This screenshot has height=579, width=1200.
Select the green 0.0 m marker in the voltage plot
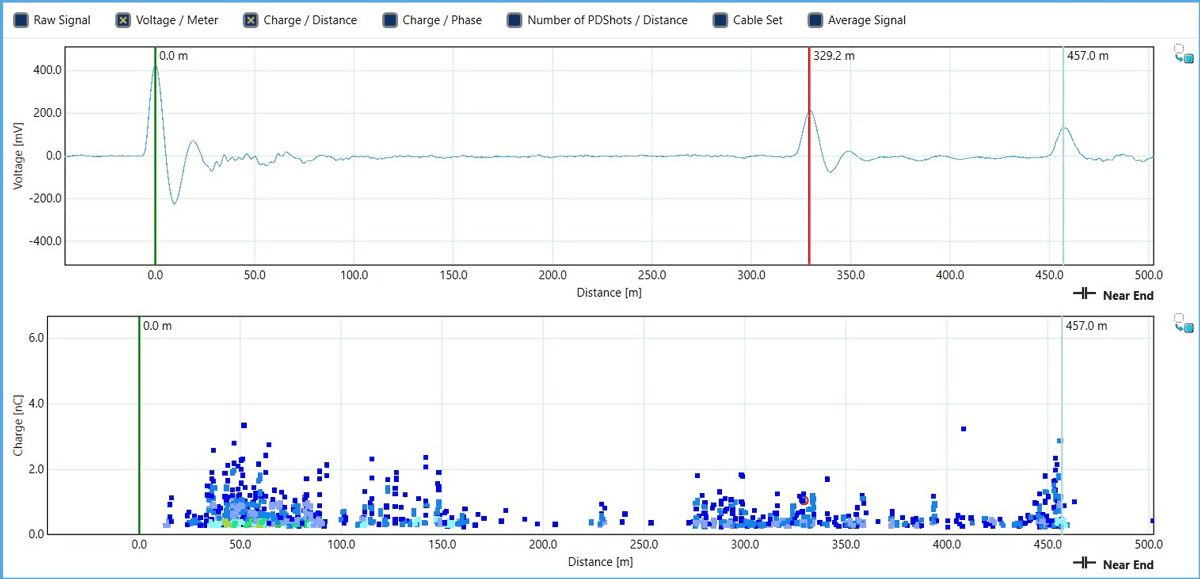[x=155, y=160]
